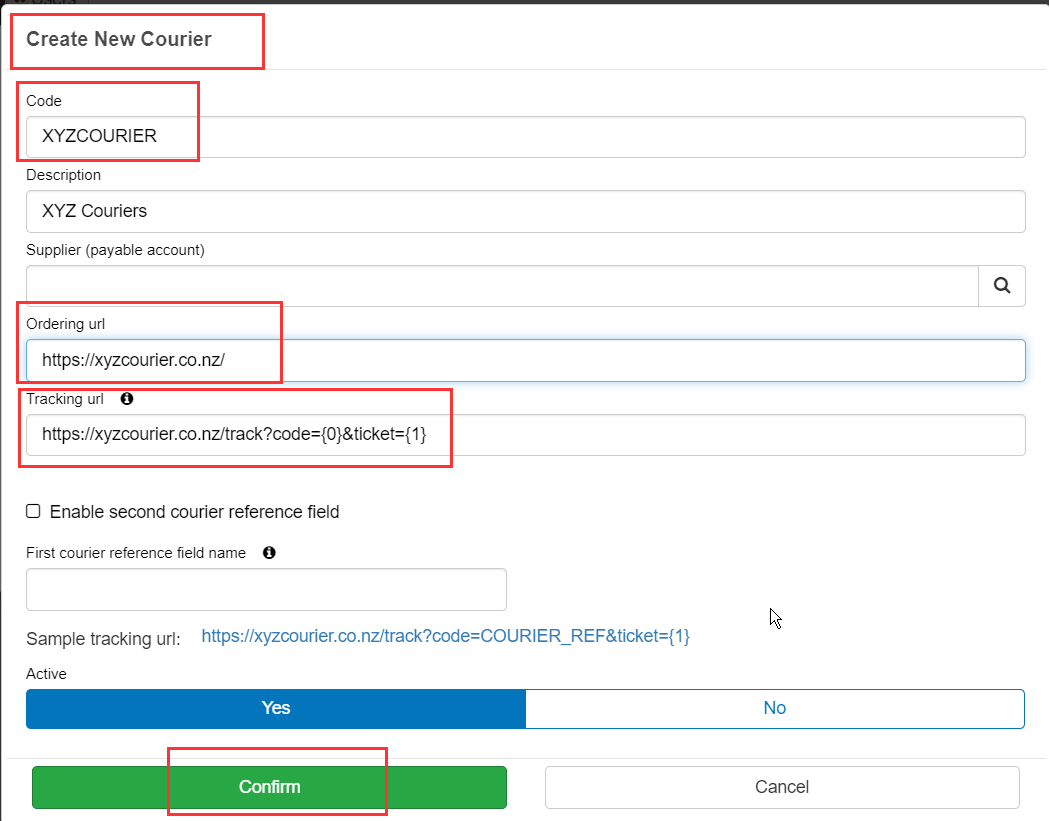Set Active to No
Viewport: 1049px width, 821px height.
775,708
